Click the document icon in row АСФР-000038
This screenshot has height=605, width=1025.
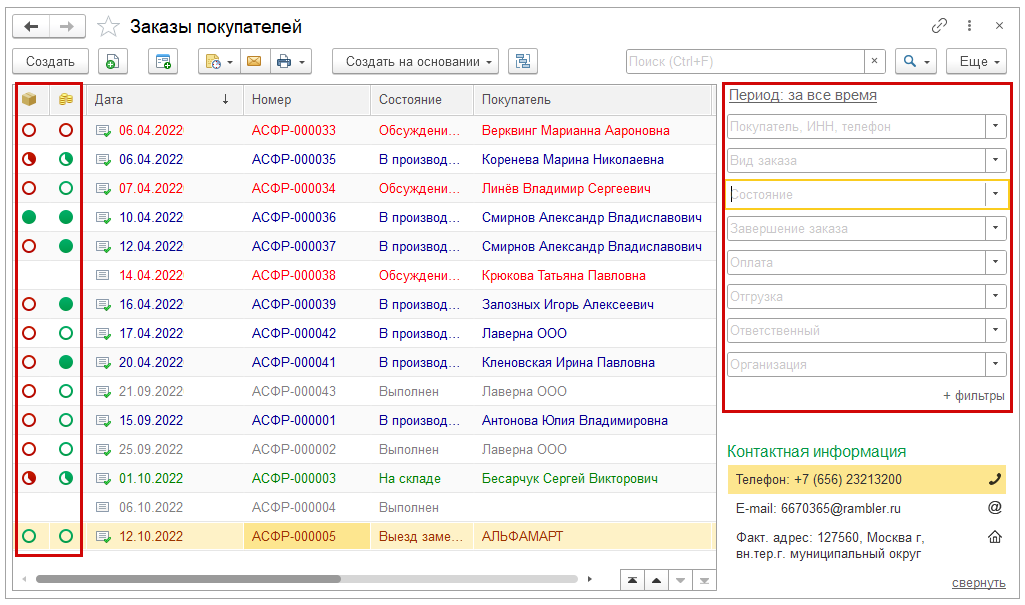pyautogui.click(x=103, y=275)
